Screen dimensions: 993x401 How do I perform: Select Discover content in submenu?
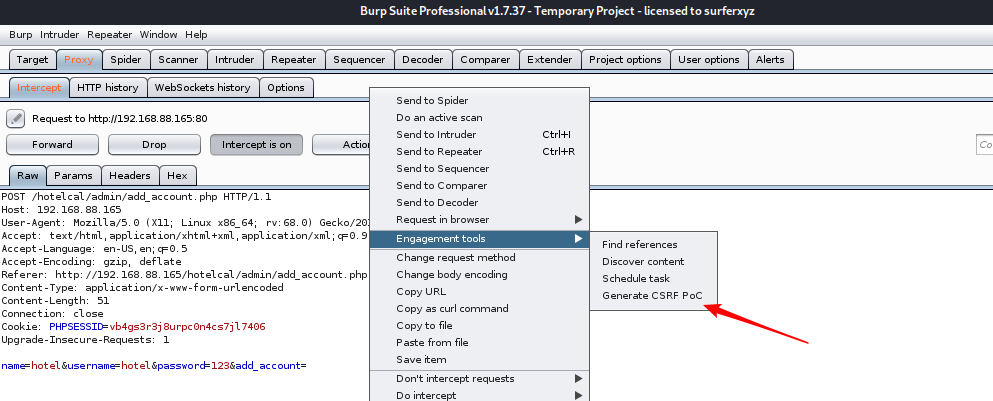[x=654, y=262]
